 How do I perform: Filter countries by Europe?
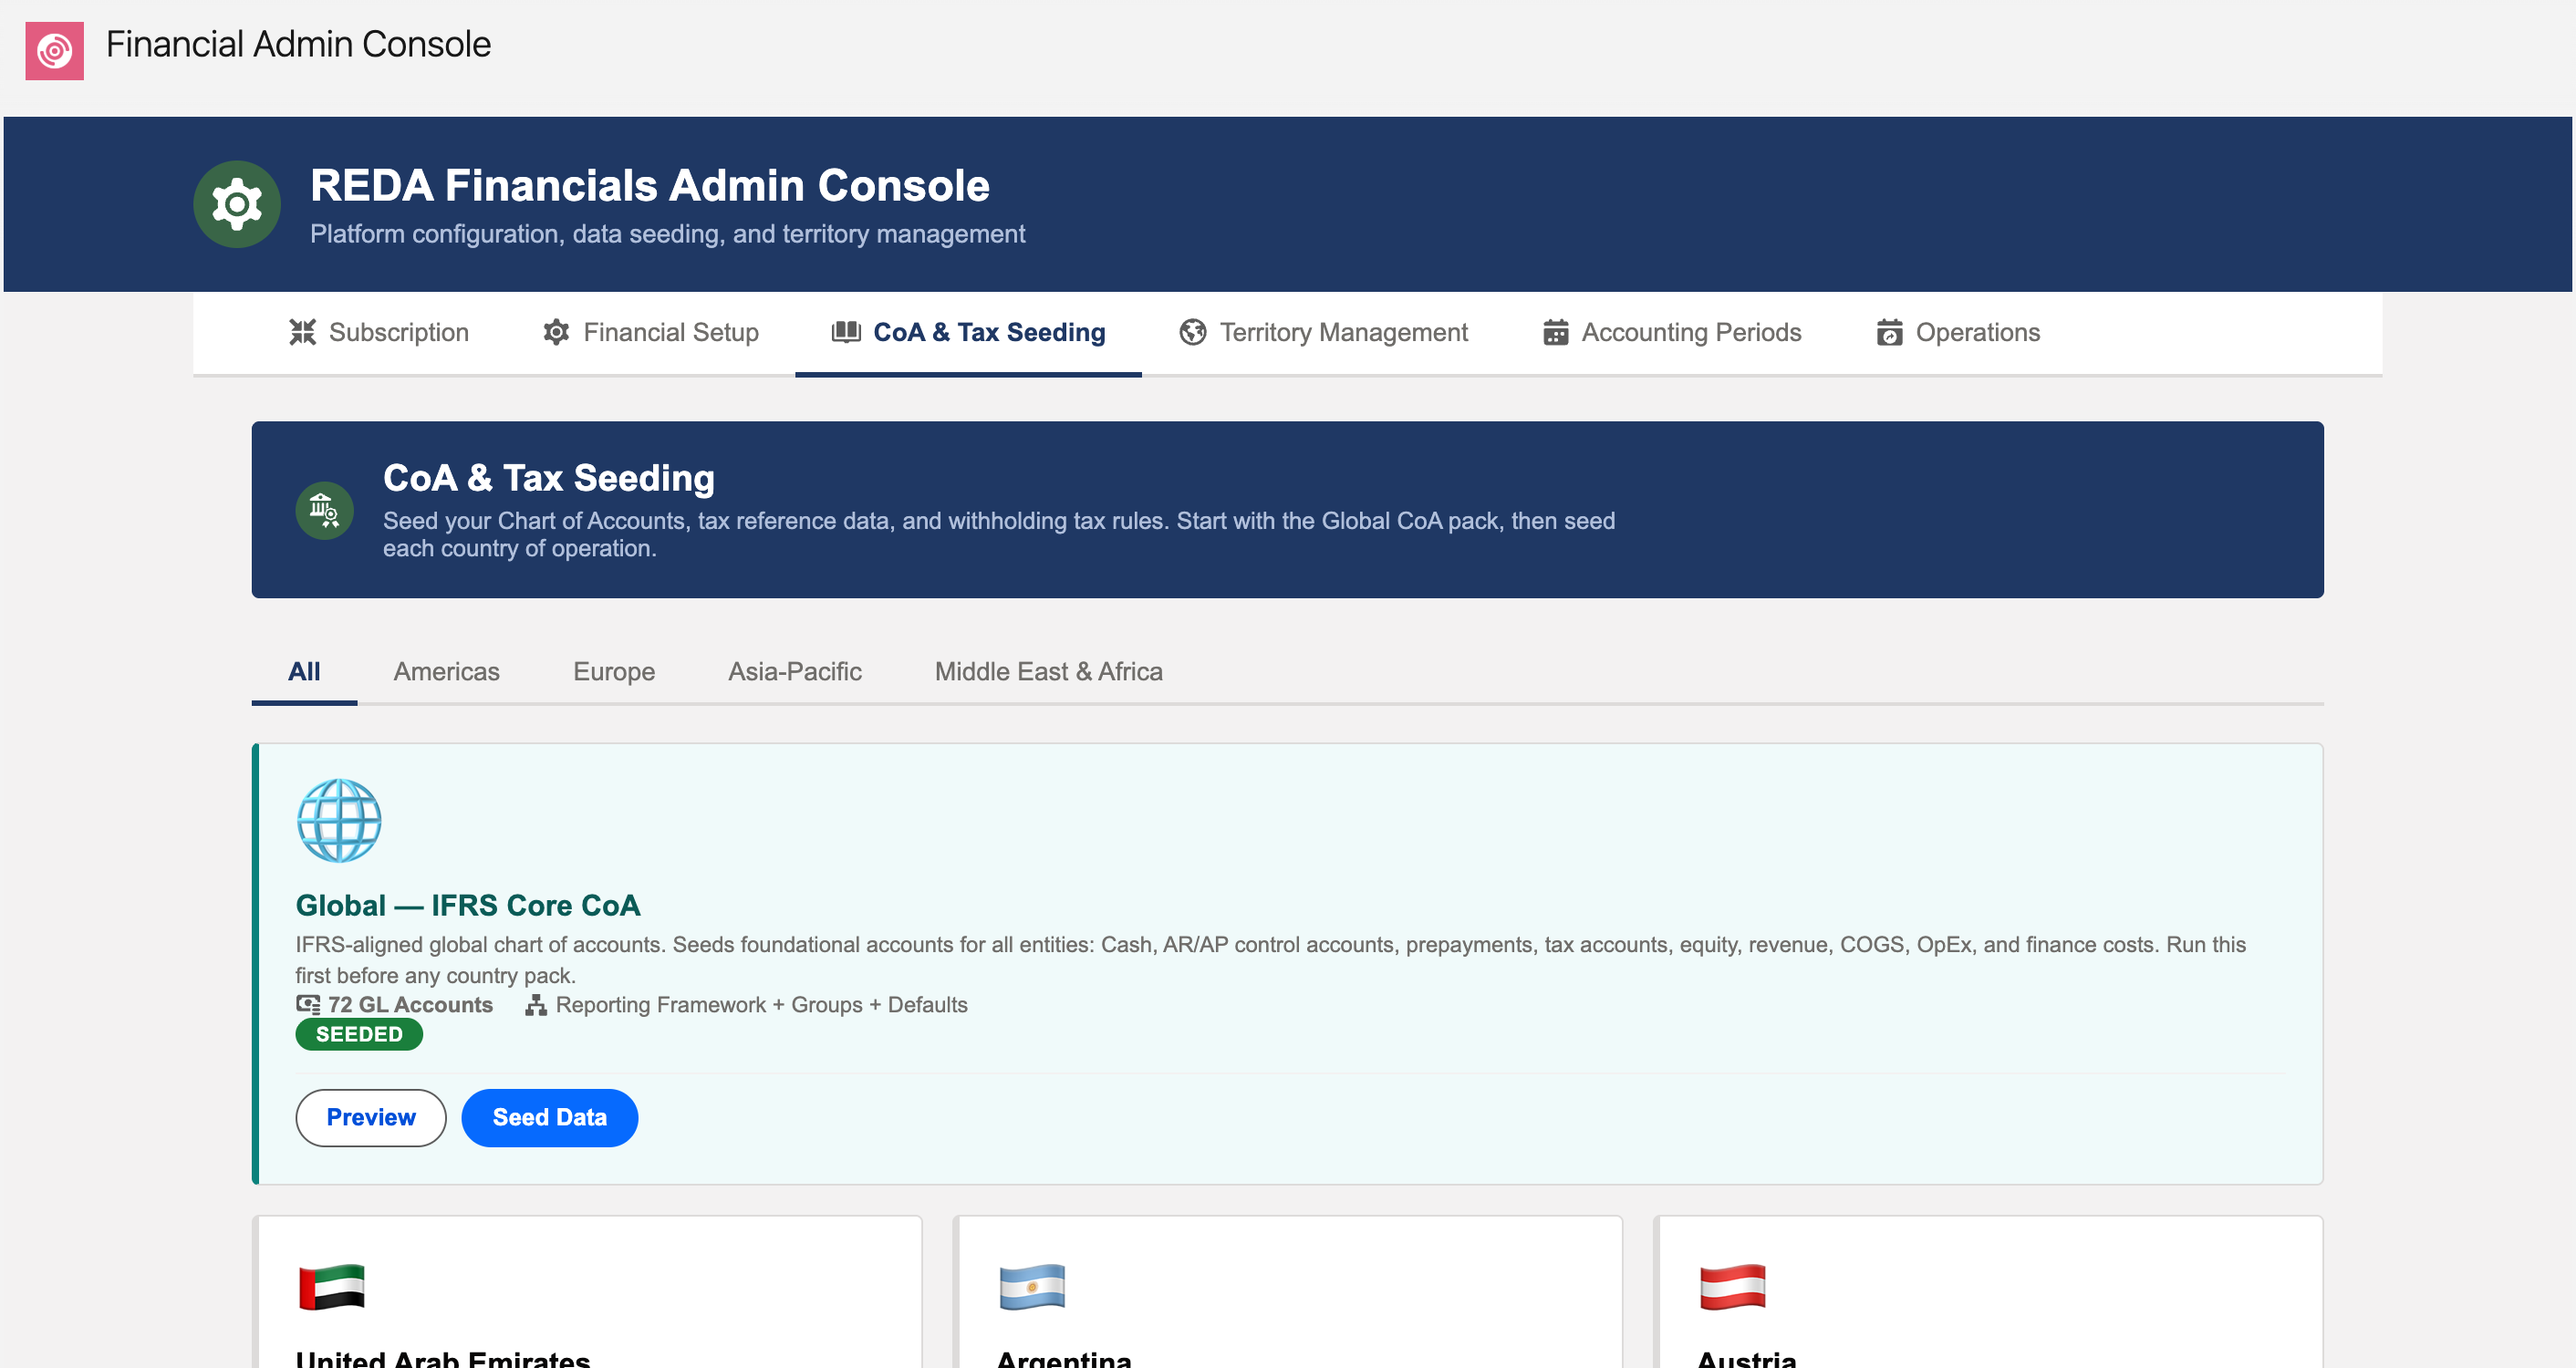click(614, 672)
